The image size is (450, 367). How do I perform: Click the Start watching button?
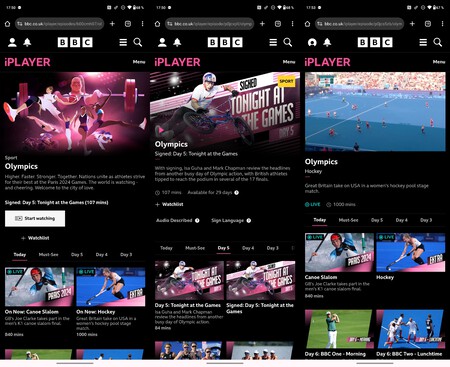[x=35, y=218]
